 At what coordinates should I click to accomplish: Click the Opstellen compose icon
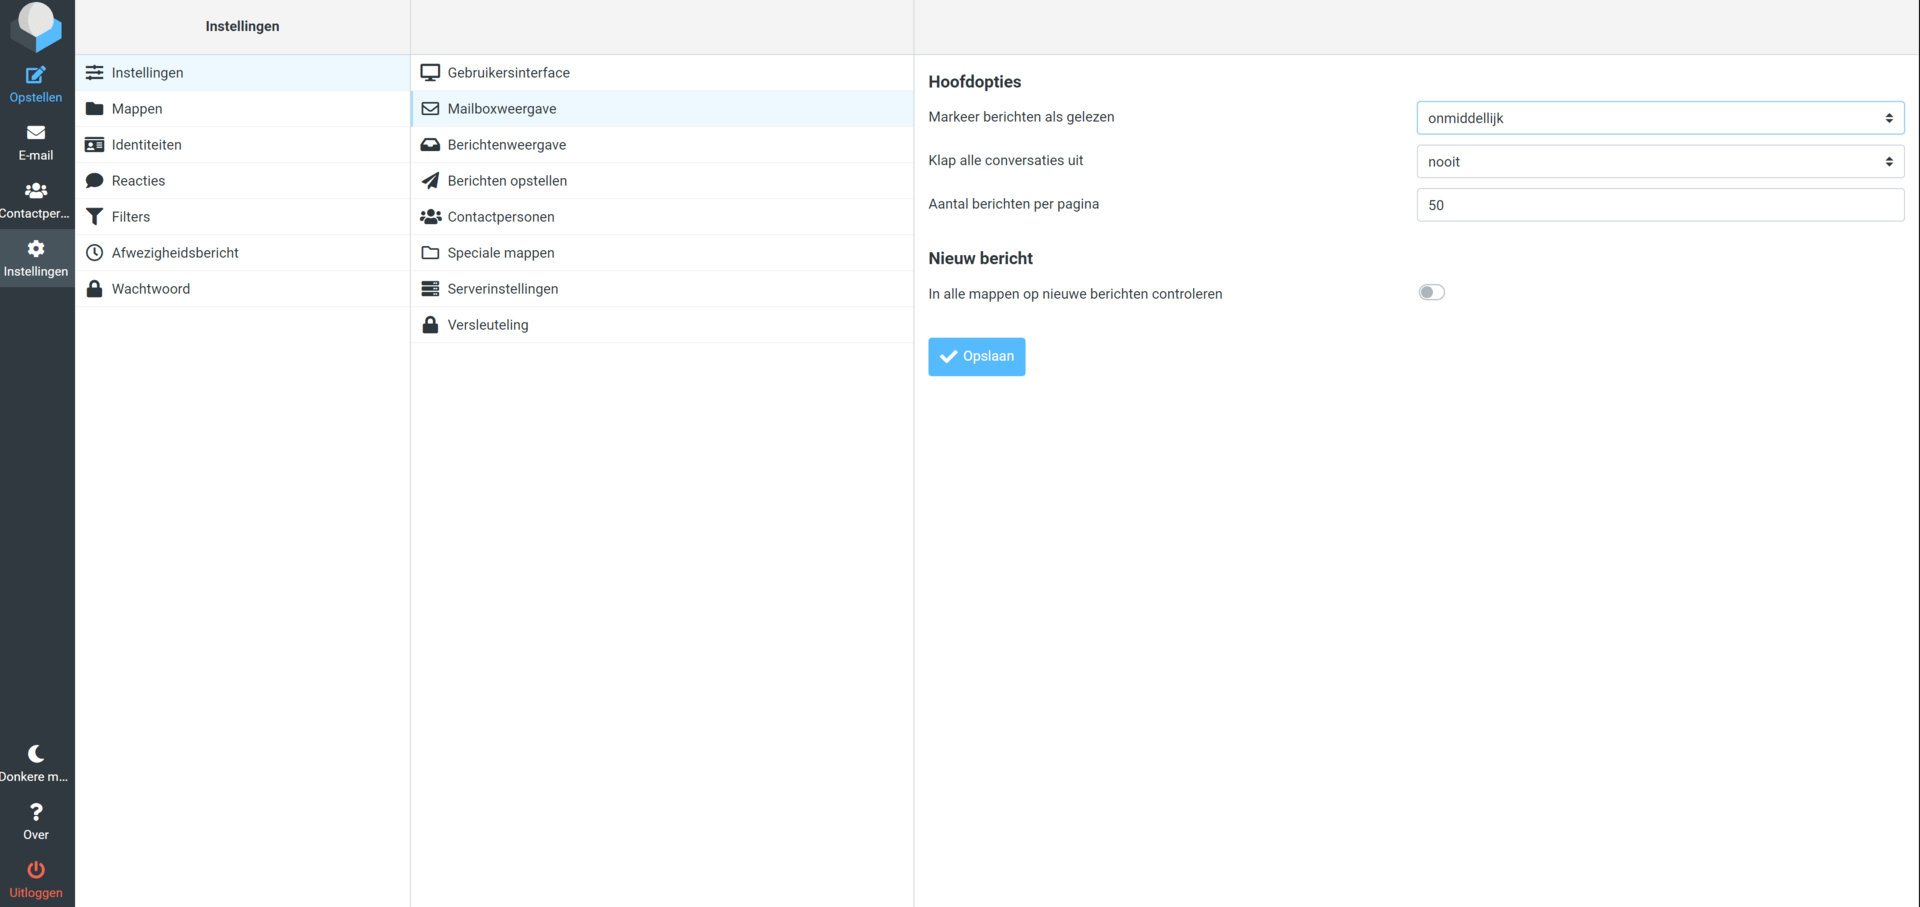pyautogui.click(x=36, y=75)
